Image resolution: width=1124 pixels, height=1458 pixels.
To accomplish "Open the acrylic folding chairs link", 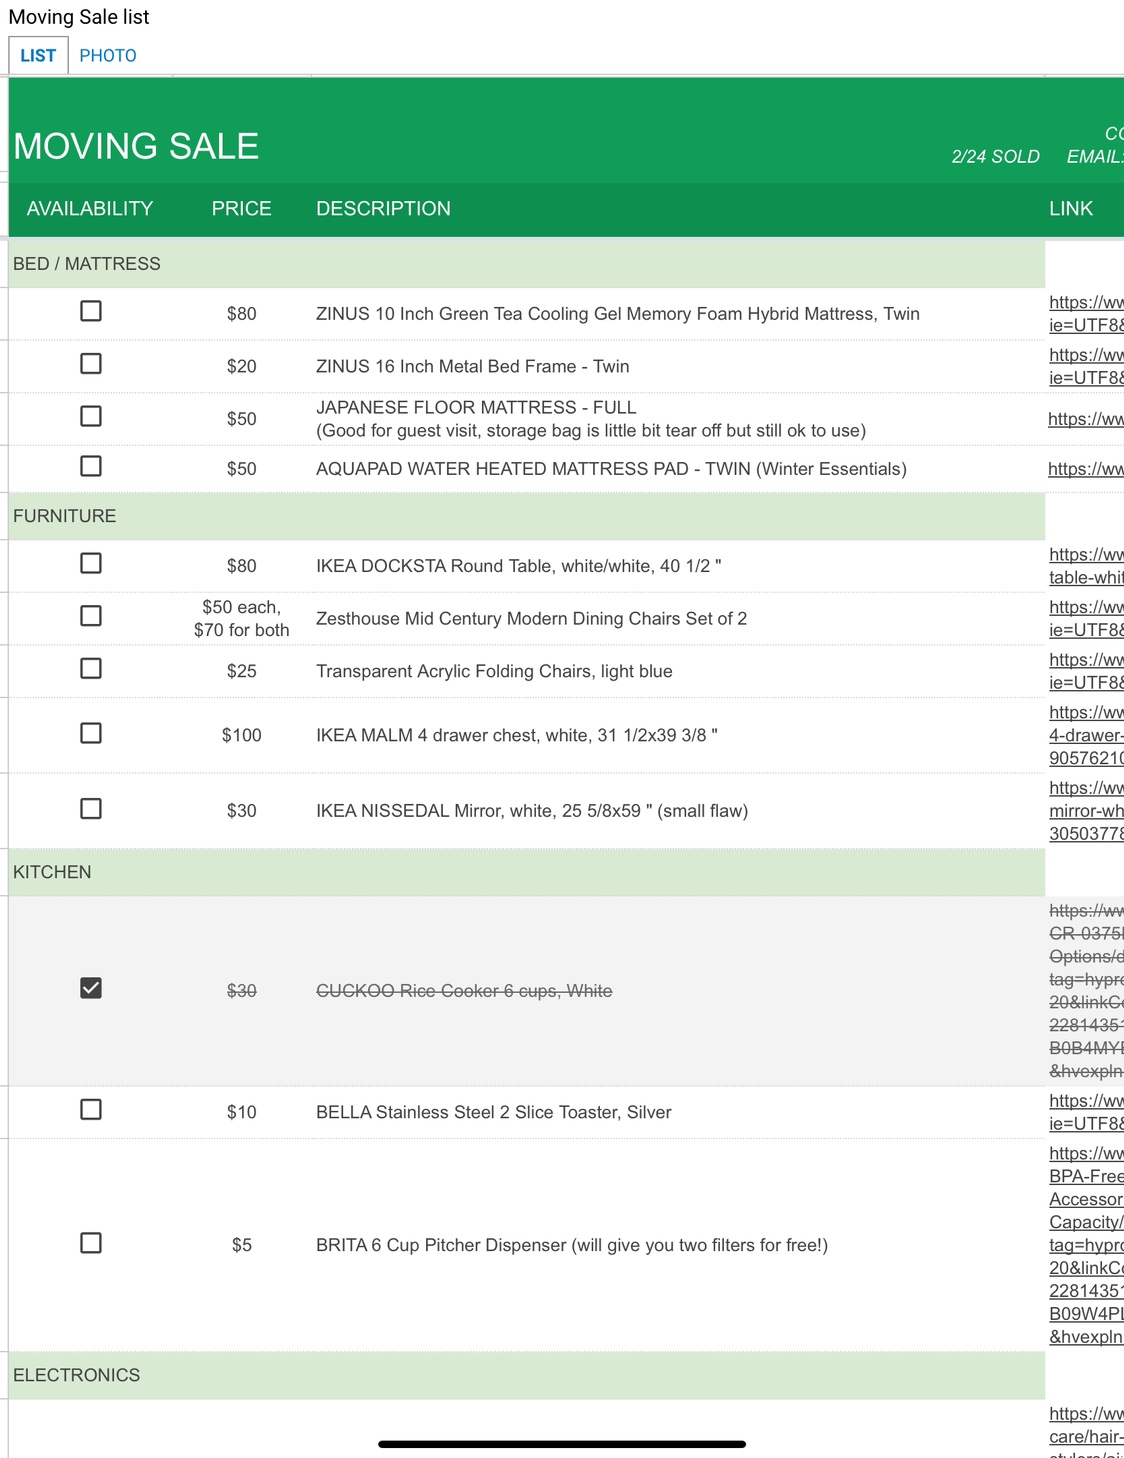I will click(x=1086, y=671).
